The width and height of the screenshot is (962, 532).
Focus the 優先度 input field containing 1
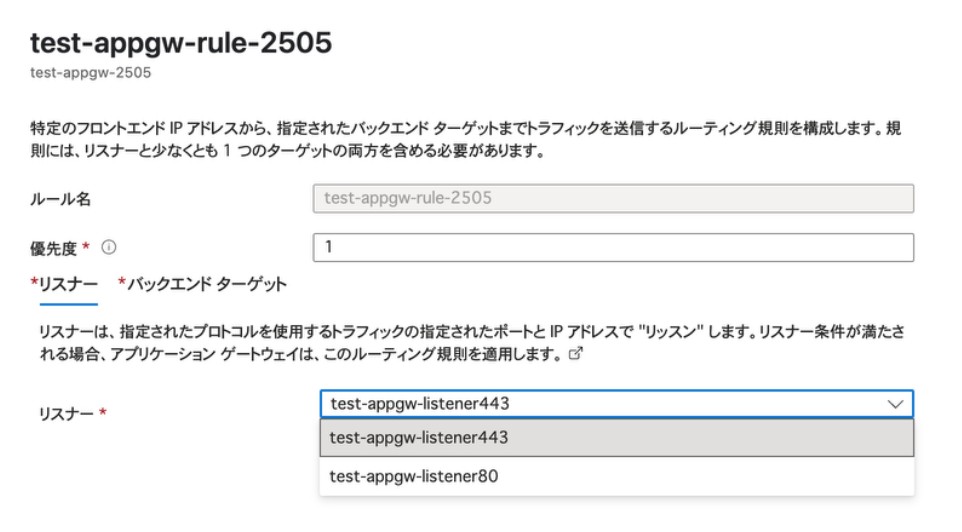click(613, 247)
